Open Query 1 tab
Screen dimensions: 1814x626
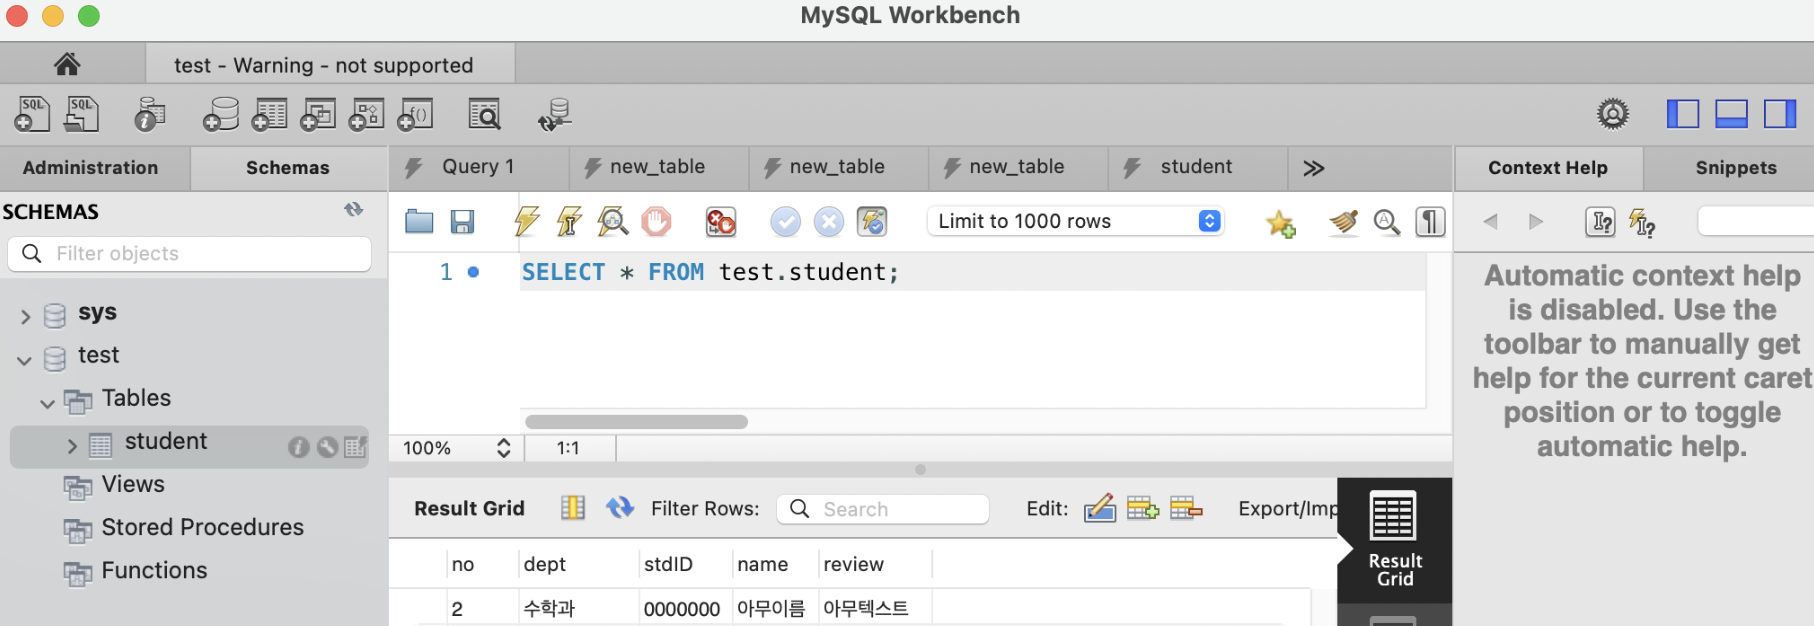[479, 167]
